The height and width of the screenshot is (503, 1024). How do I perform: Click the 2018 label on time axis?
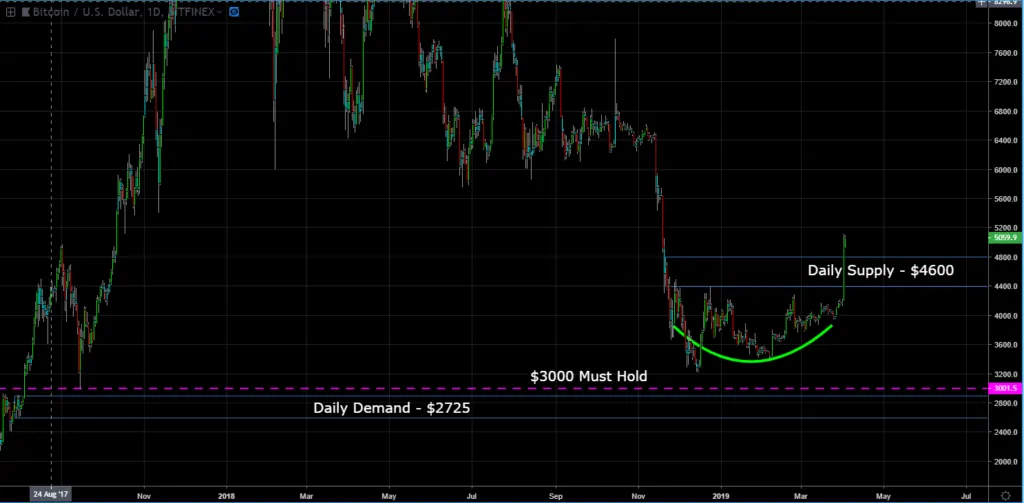coord(226,494)
